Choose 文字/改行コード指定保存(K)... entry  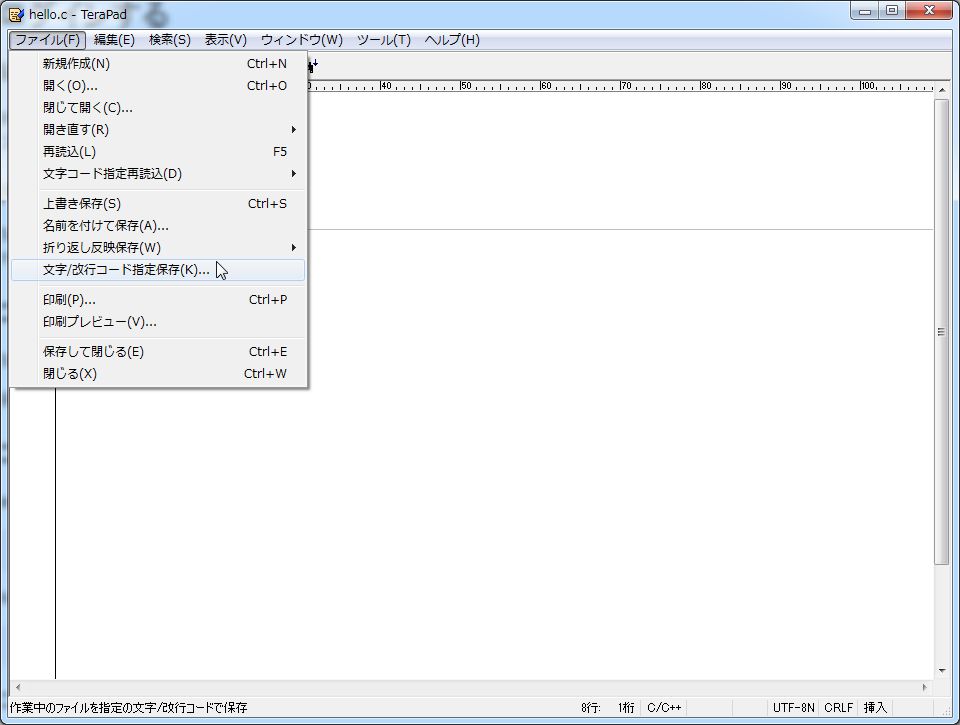click(158, 270)
